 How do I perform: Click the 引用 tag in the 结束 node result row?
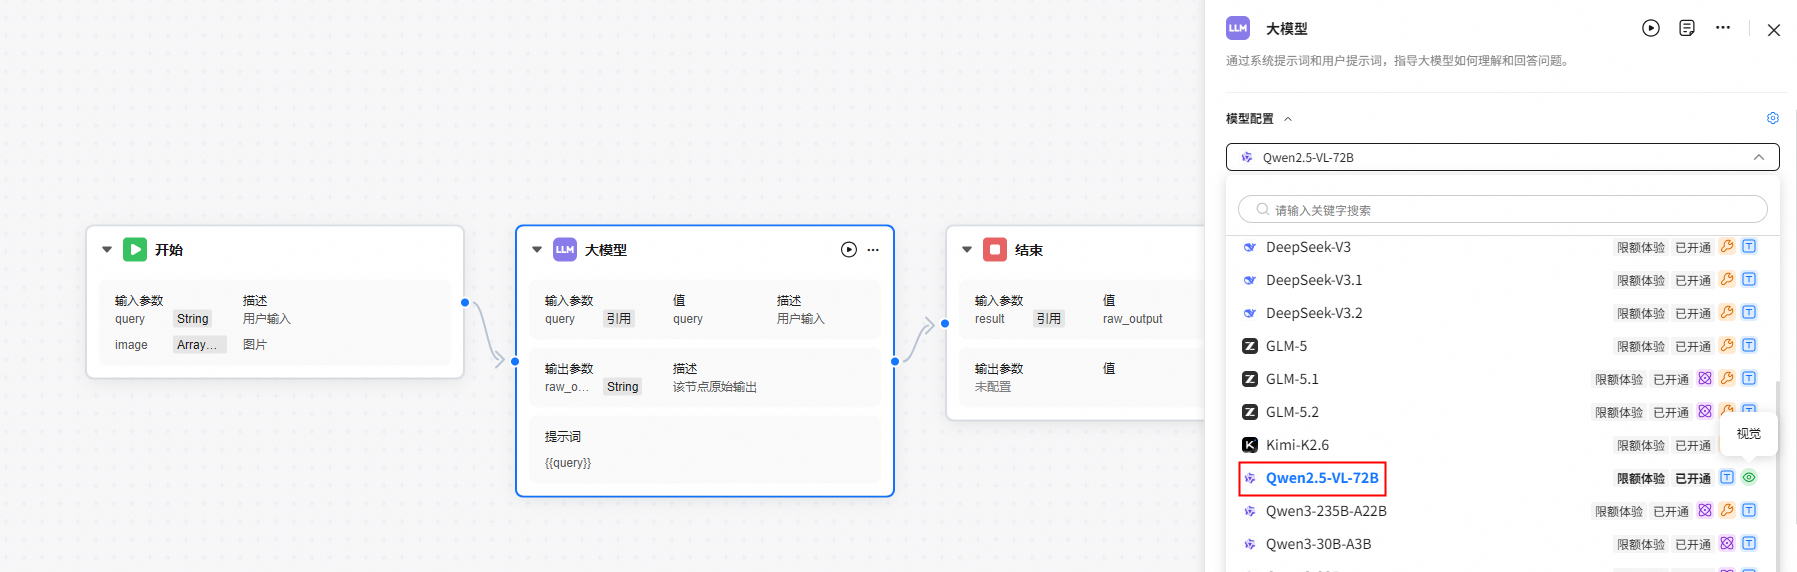click(1048, 319)
